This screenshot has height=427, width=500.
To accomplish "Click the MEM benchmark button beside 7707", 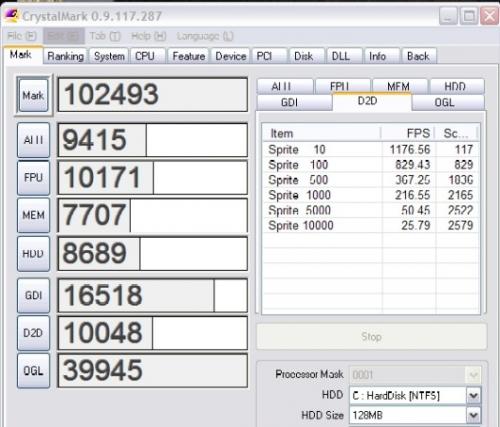I will tap(33, 215).
